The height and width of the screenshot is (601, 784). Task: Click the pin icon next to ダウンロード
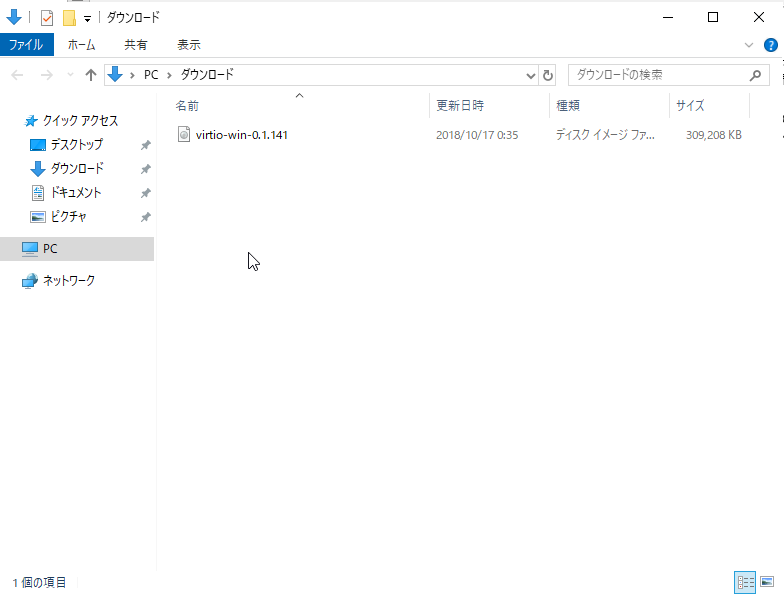coord(146,169)
